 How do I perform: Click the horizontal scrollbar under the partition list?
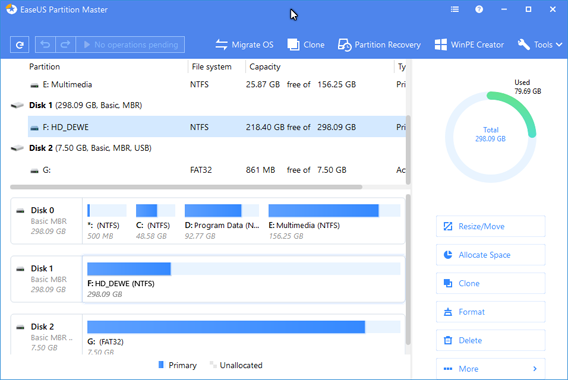(x=186, y=187)
